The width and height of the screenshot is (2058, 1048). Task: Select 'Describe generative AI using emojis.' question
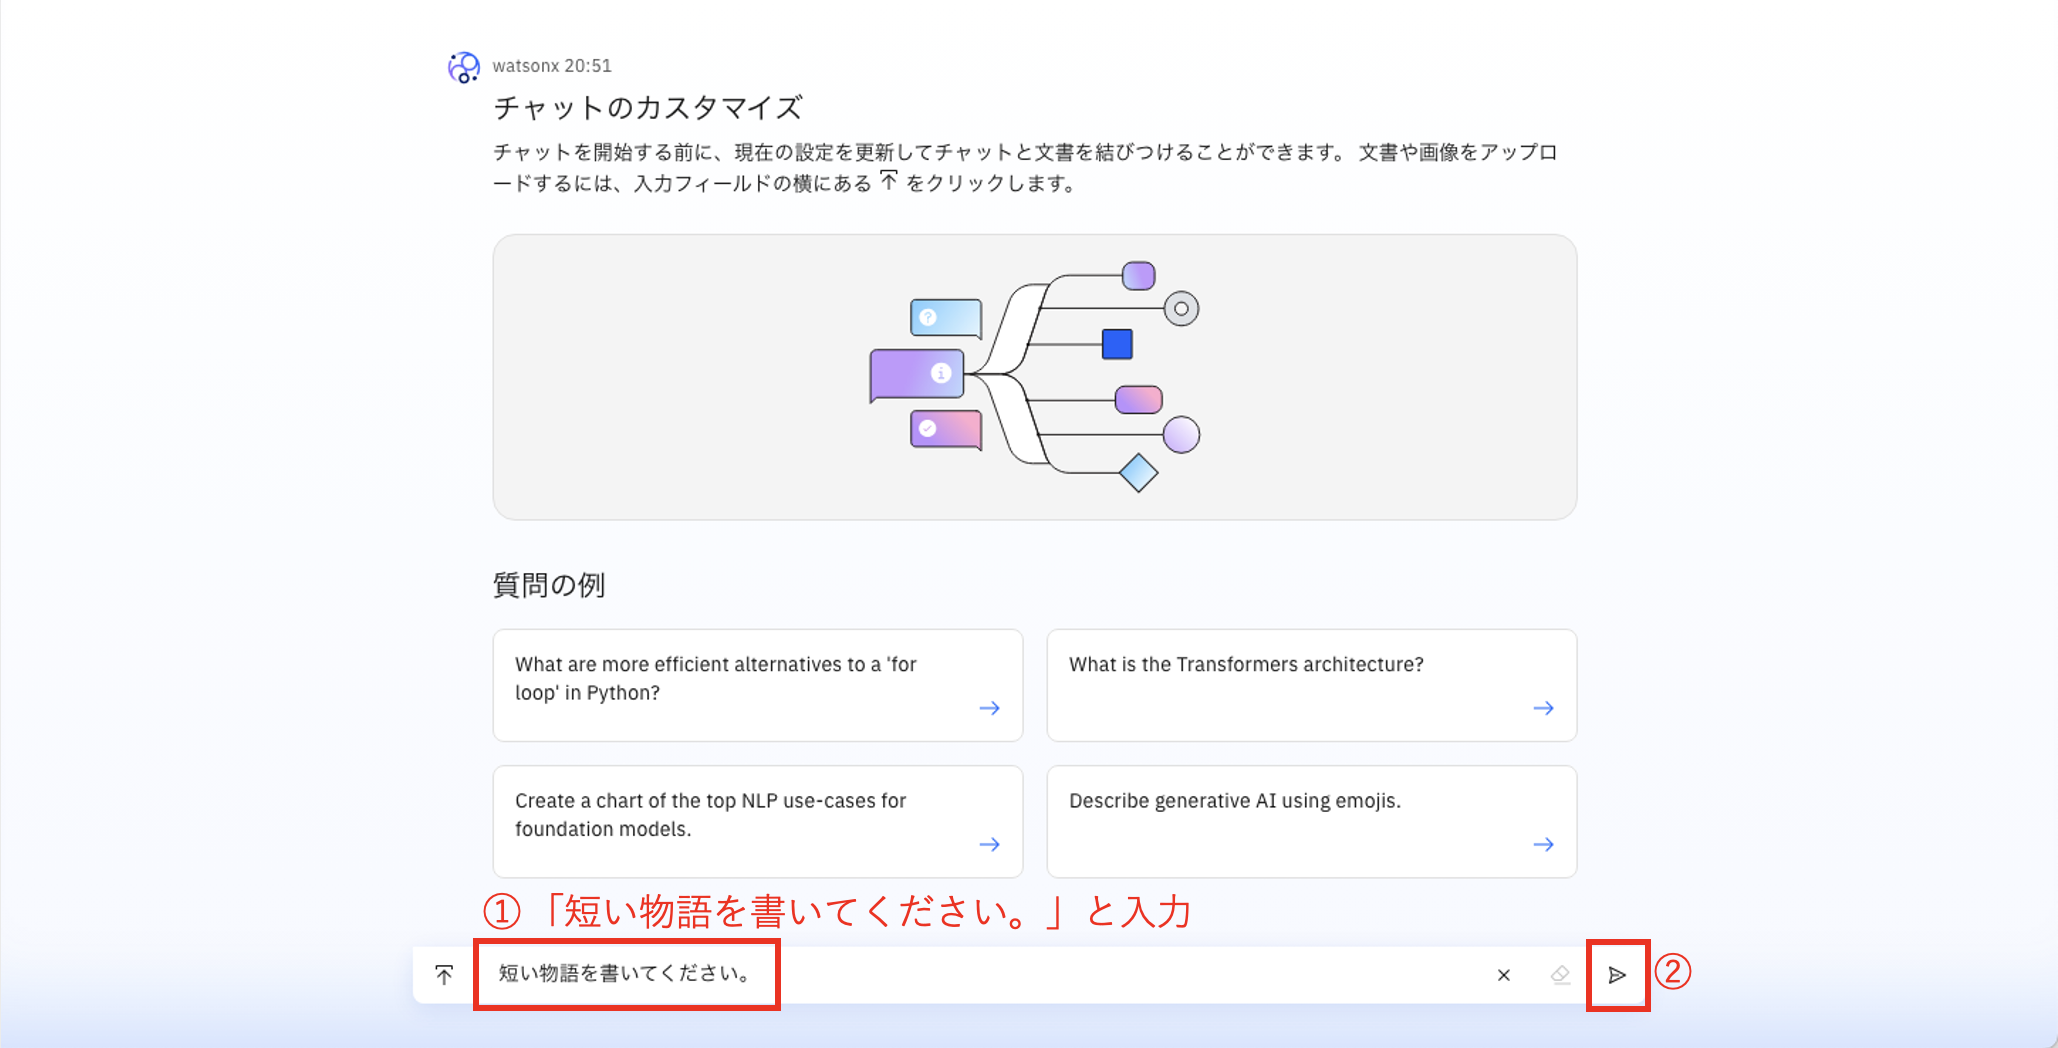[x=1234, y=801]
